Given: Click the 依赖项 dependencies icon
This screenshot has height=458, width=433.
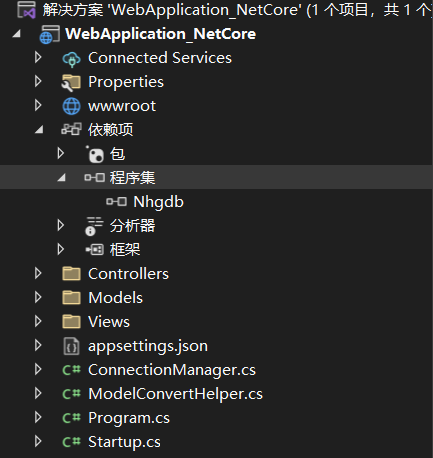Looking at the screenshot, I should (71, 129).
